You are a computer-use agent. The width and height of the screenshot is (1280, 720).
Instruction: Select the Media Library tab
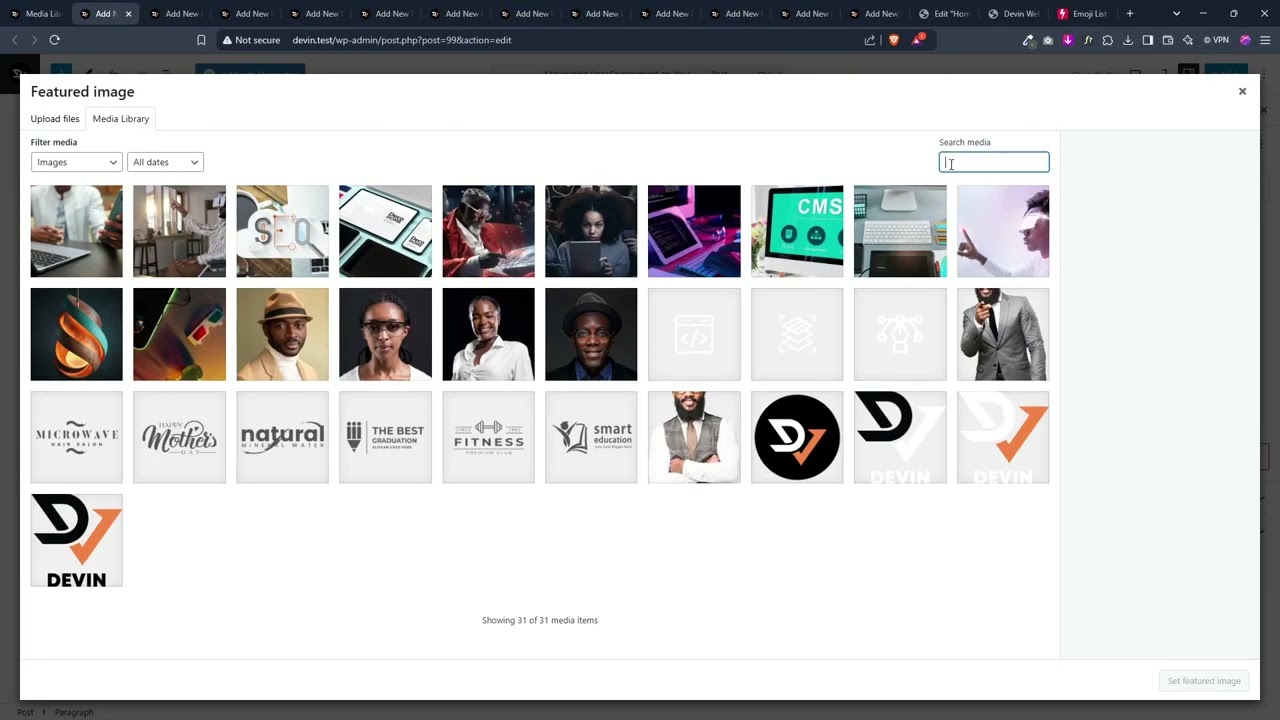coord(121,119)
